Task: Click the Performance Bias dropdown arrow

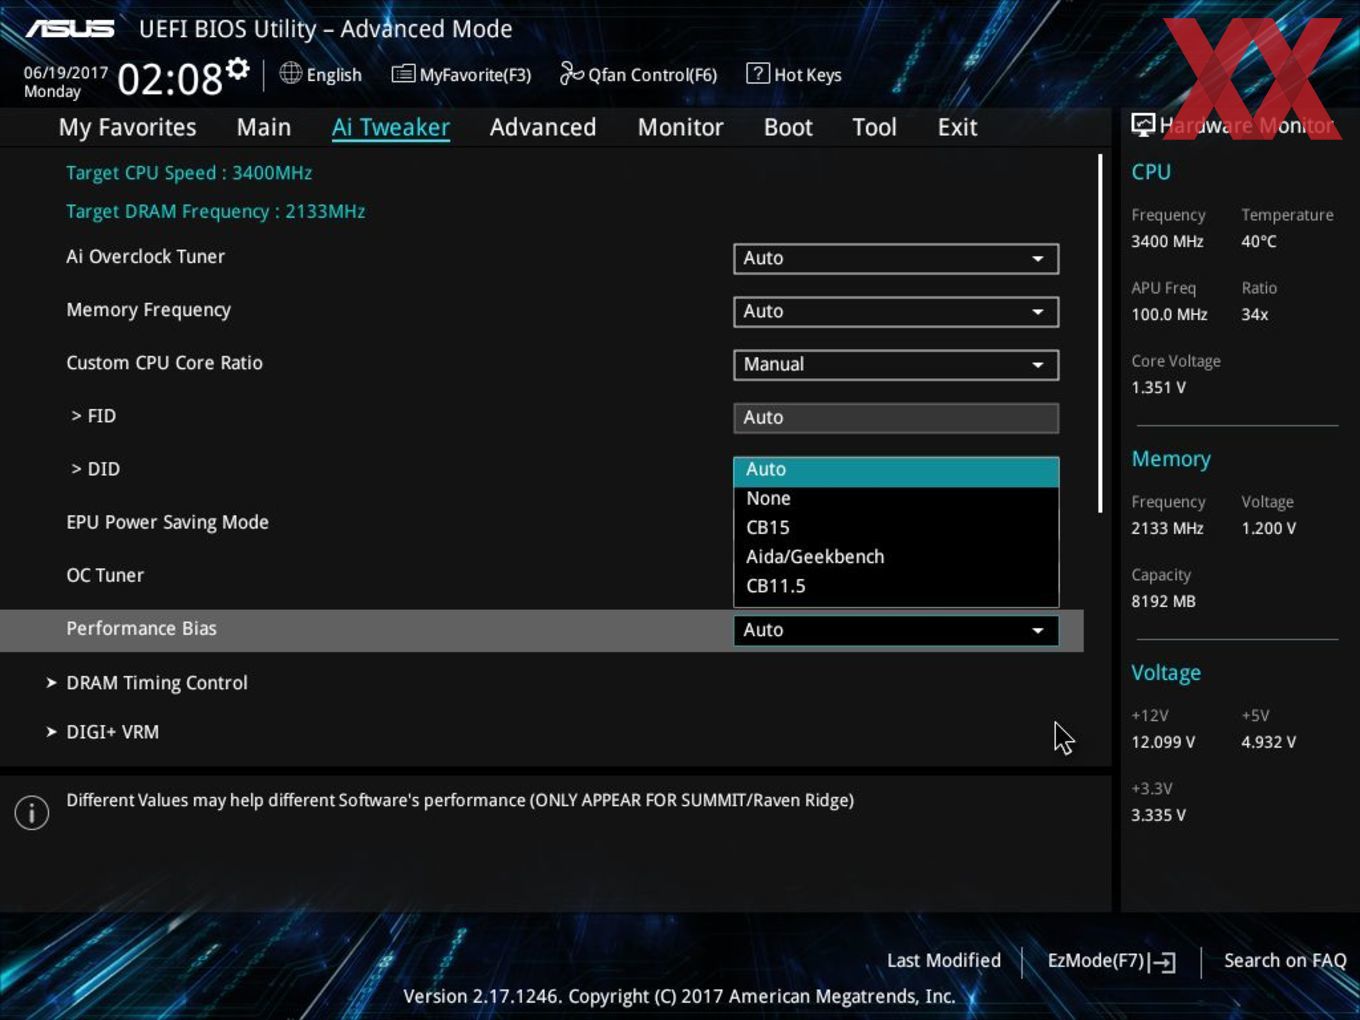Action: (1038, 630)
